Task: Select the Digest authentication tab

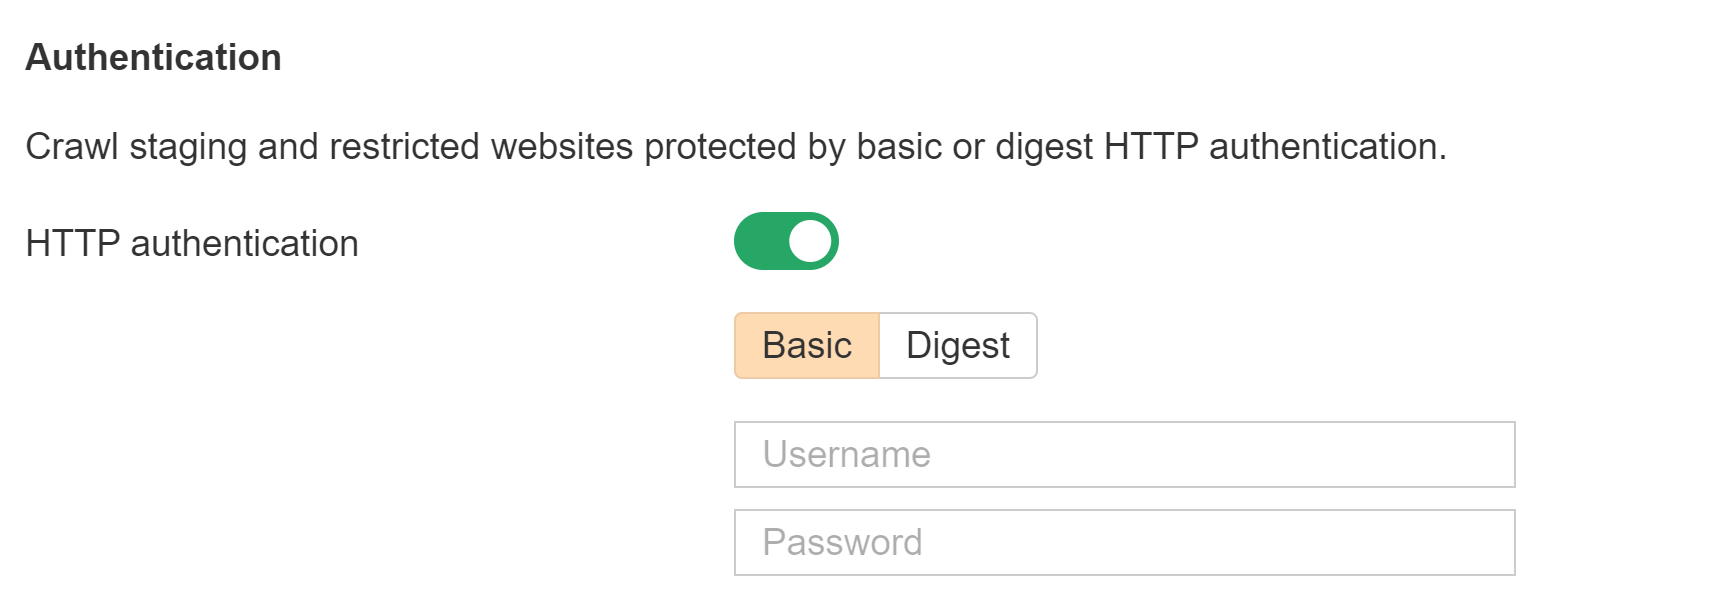Action: pos(956,345)
